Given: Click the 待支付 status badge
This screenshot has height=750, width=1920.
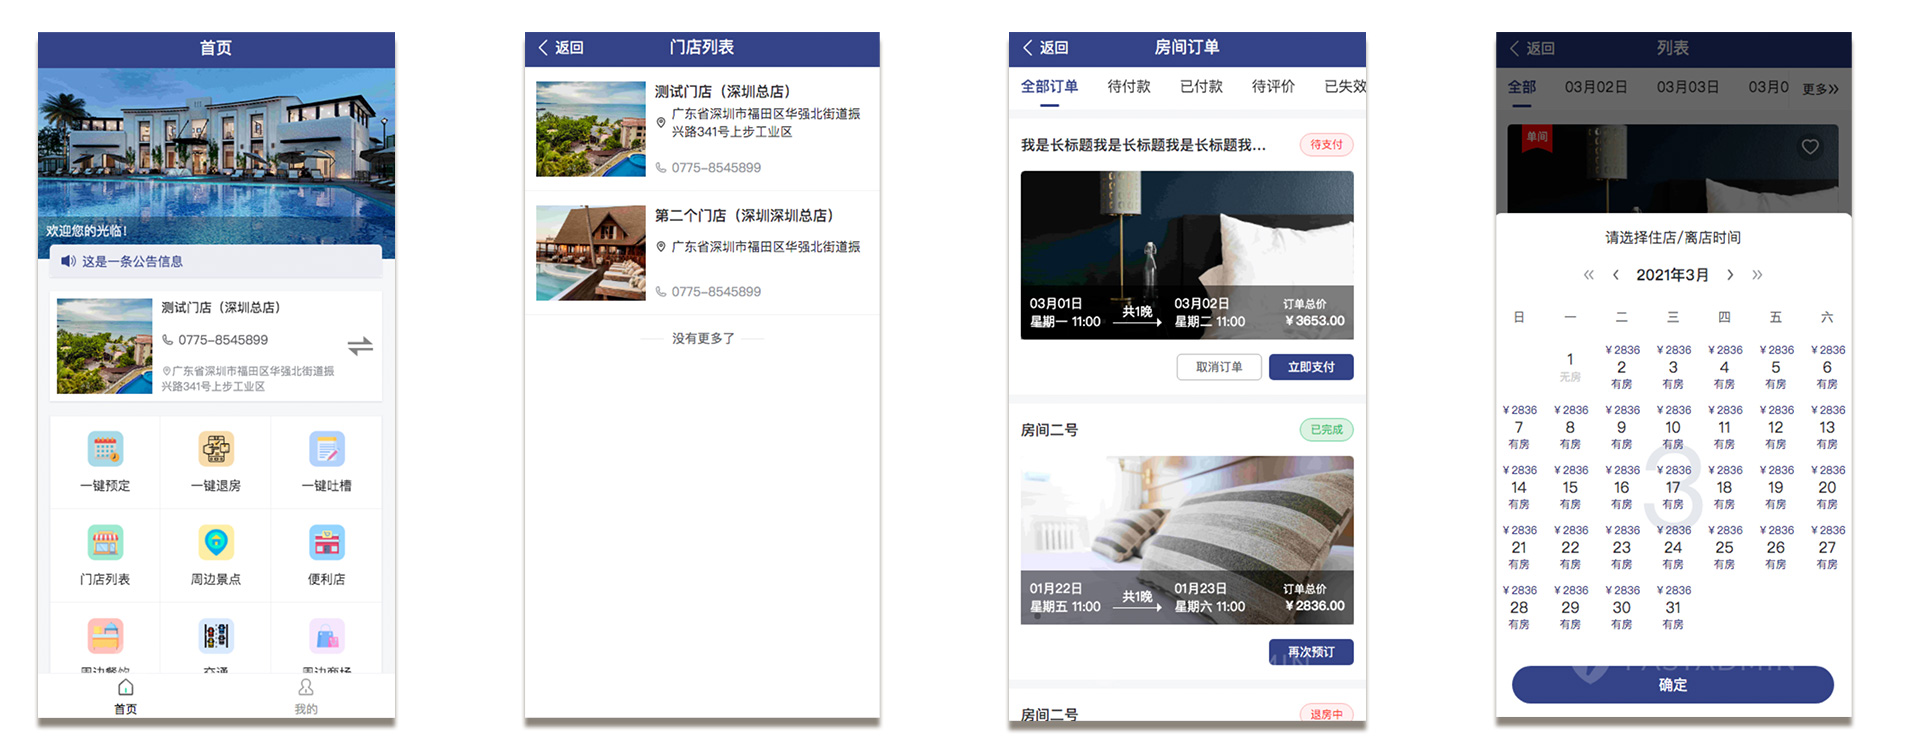Looking at the screenshot, I should tap(1327, 145).
